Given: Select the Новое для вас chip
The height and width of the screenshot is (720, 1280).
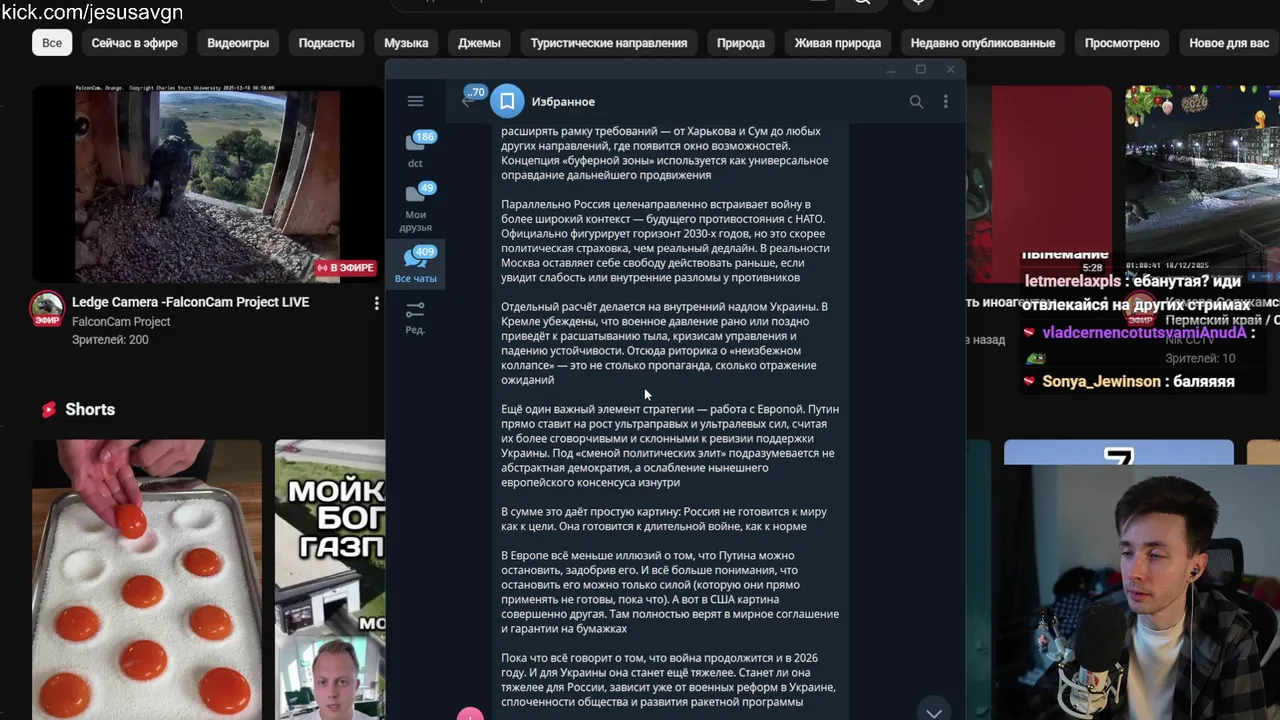Looking at the screenshot, I should (x=1229, y=43).
